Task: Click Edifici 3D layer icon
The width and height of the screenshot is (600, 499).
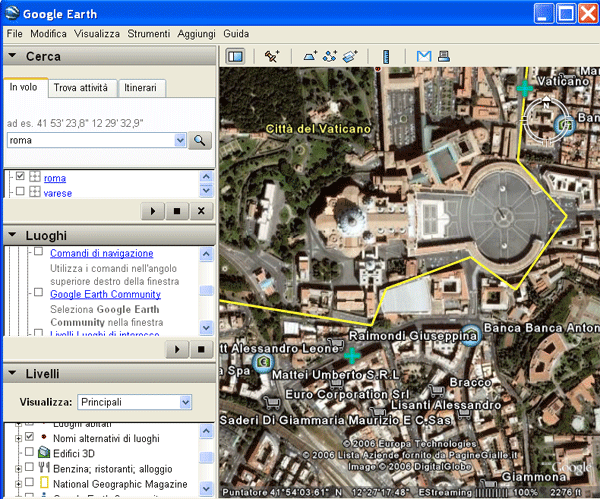Action: tap(44, 452)
